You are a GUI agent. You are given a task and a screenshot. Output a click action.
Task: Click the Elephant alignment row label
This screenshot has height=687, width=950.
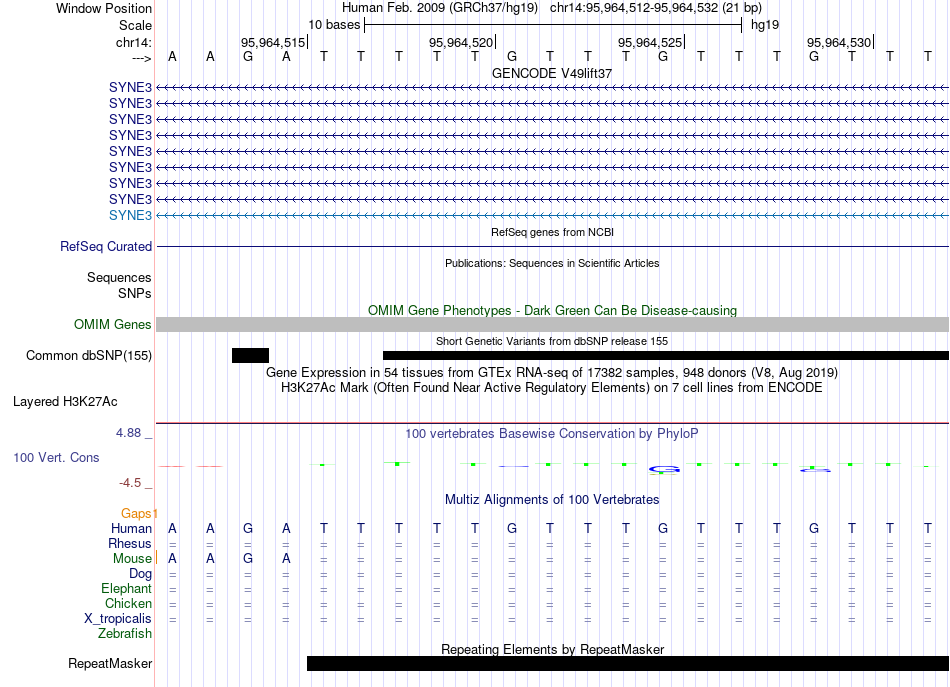[x=126, y=588]
